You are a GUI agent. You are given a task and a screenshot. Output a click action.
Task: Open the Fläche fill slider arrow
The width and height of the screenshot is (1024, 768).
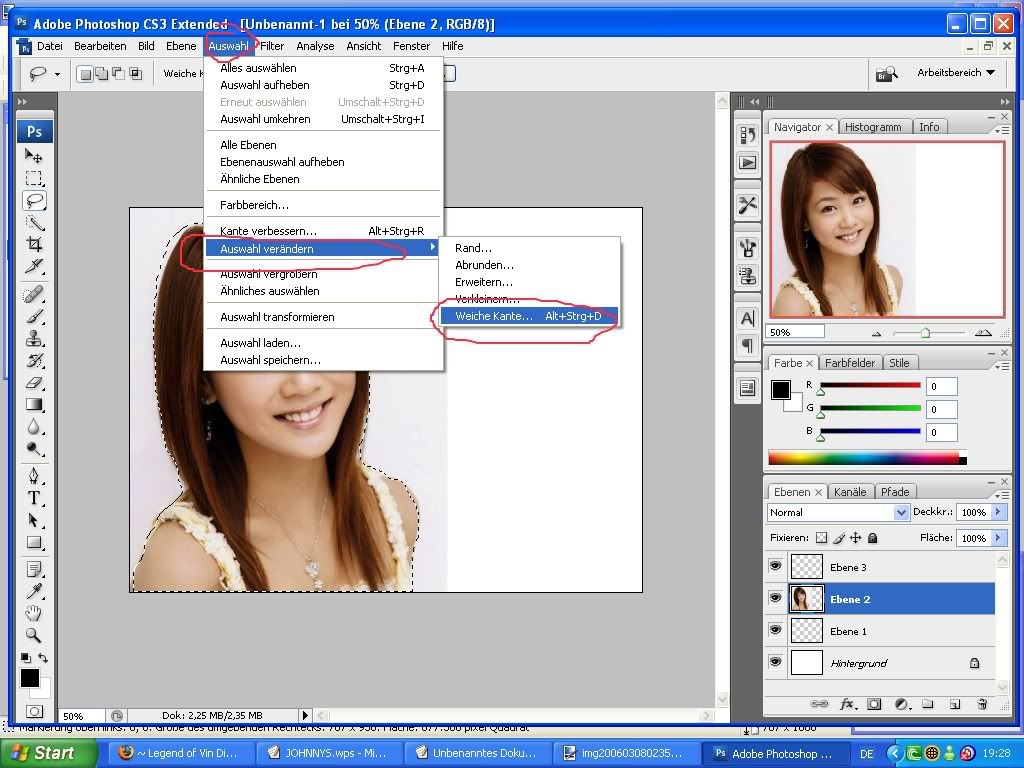point(998,538)
